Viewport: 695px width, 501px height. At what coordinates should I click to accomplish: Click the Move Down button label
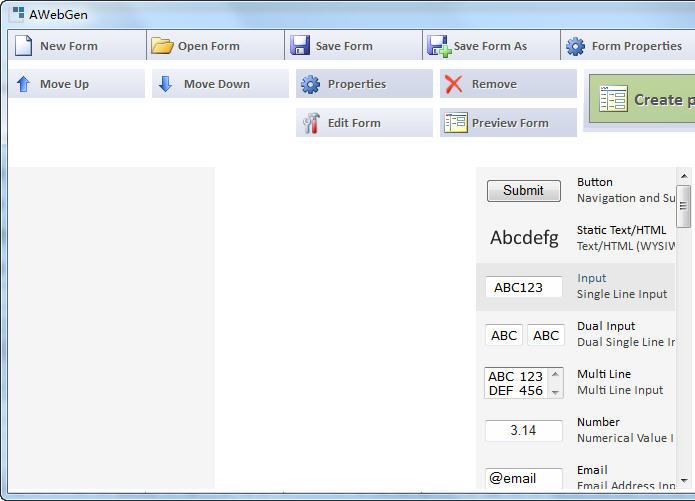tap(217, 84)
